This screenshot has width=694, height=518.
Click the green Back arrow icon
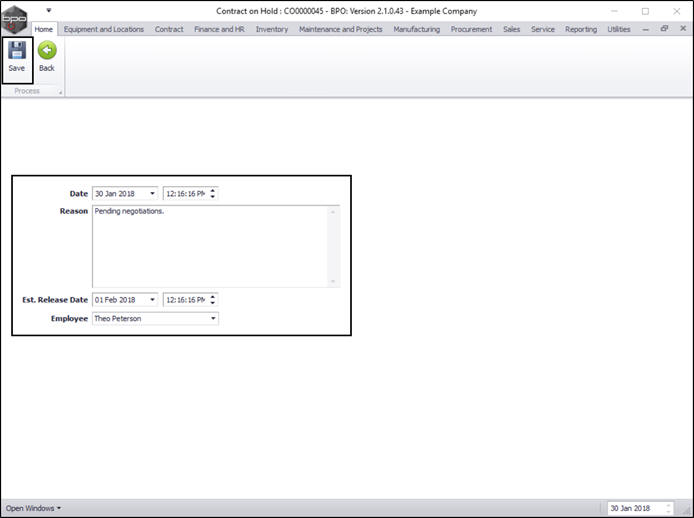(x=47, y=50)
